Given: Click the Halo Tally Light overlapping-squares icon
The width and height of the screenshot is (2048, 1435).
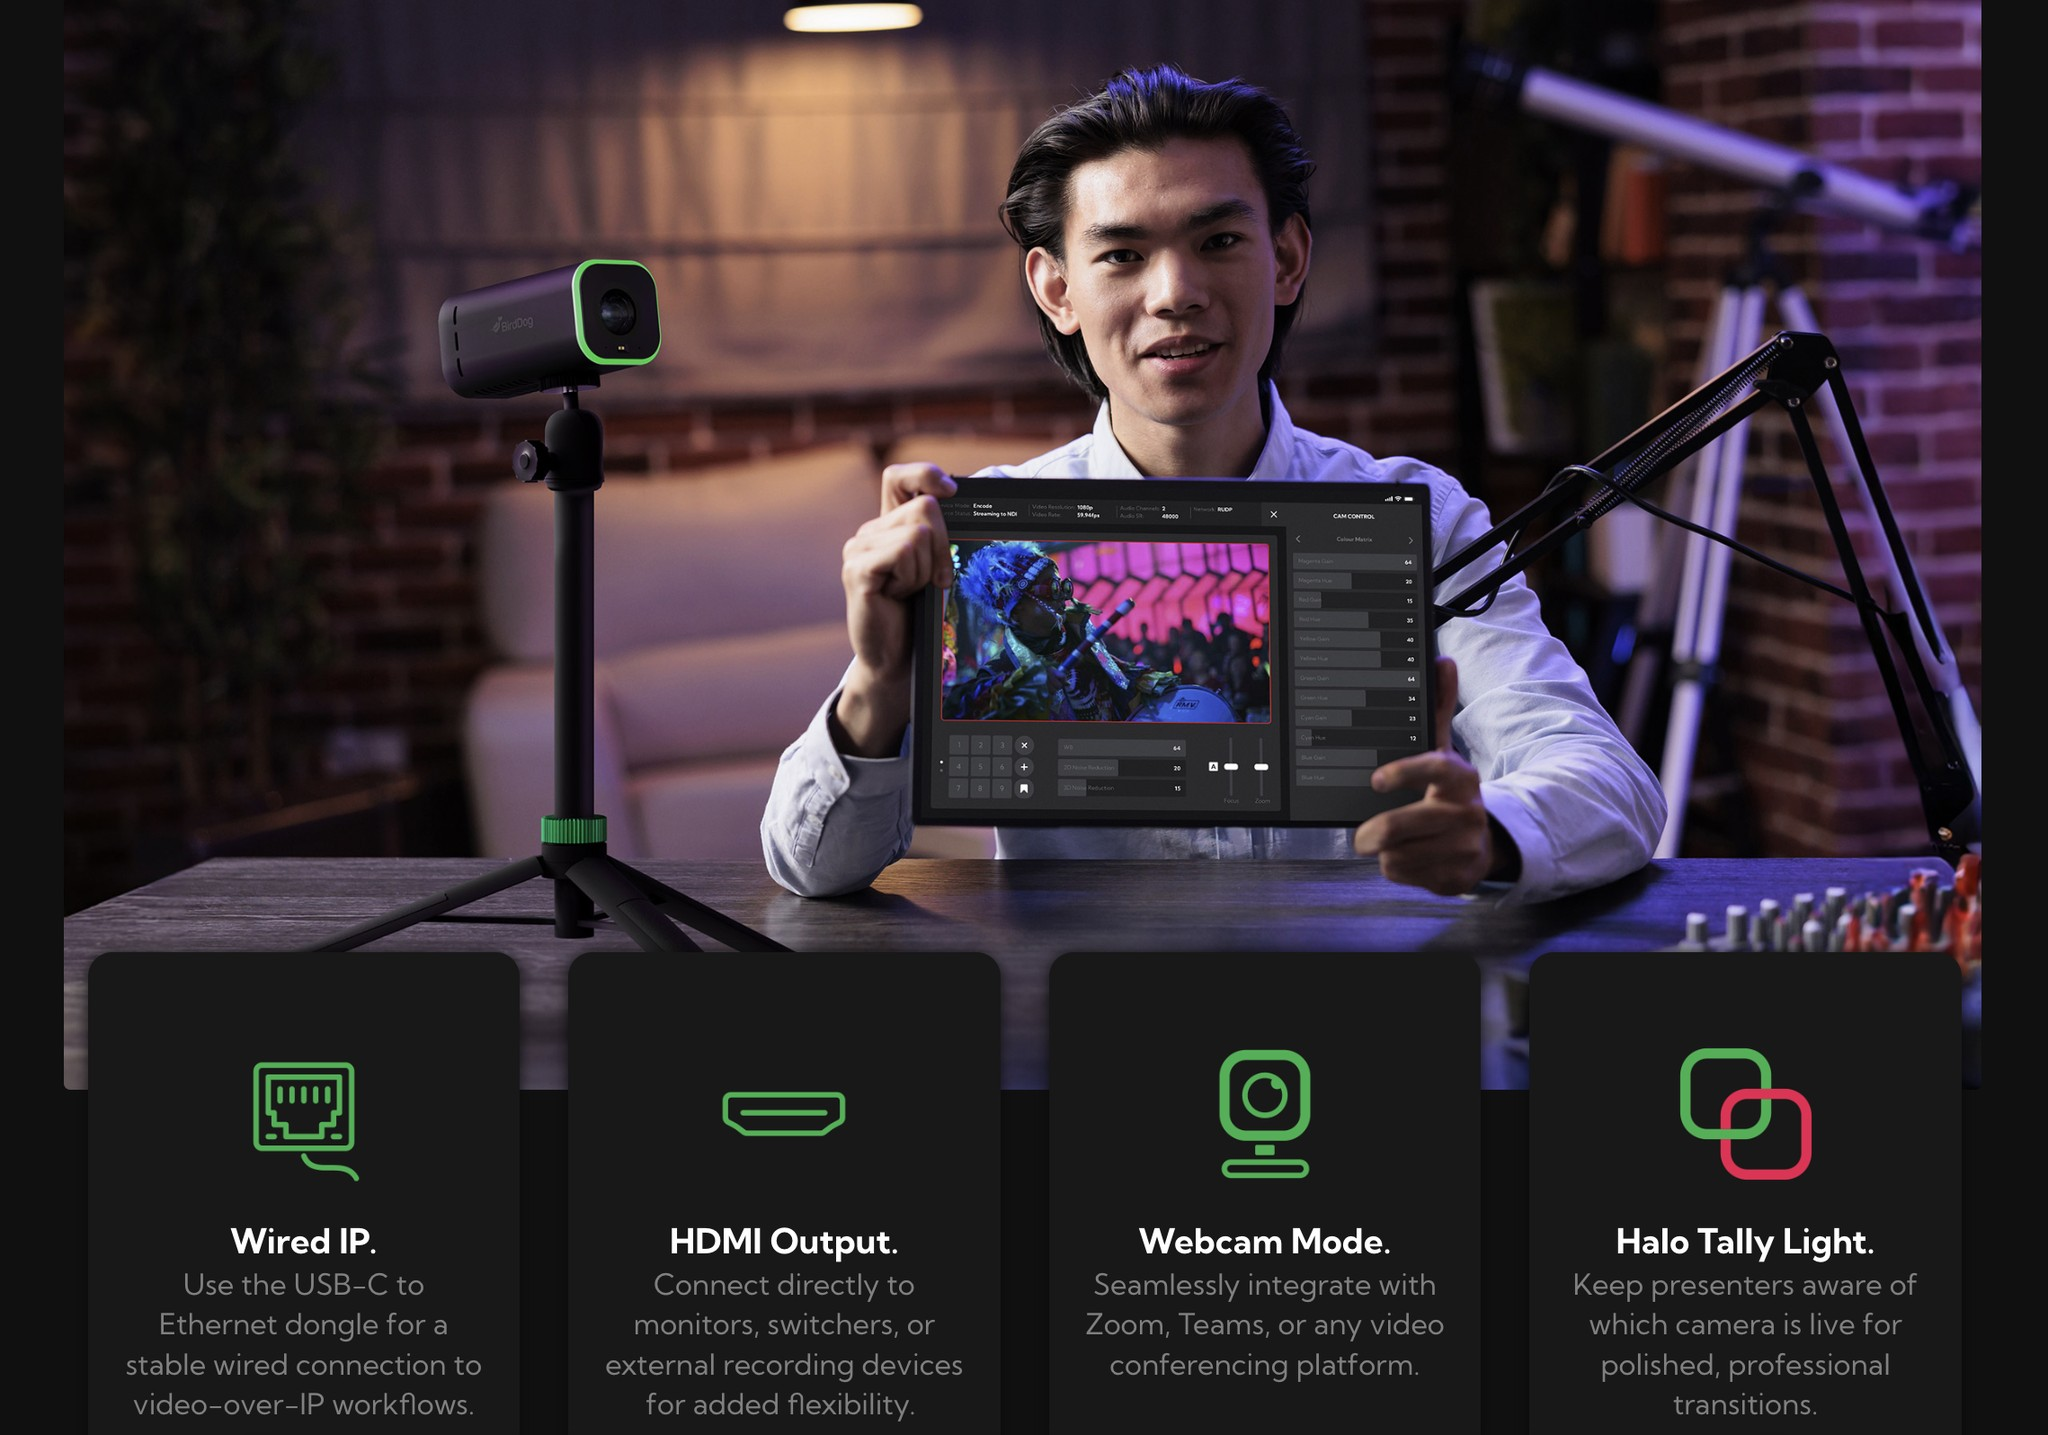Looking at the screenshot, I should 1745,1113.
